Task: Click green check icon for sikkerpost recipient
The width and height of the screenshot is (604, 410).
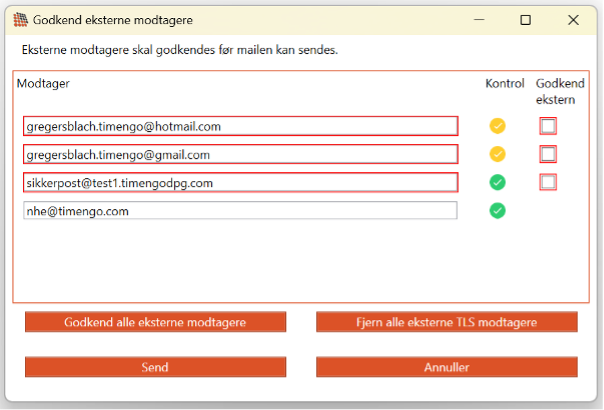Action: [x=497, y=182]
